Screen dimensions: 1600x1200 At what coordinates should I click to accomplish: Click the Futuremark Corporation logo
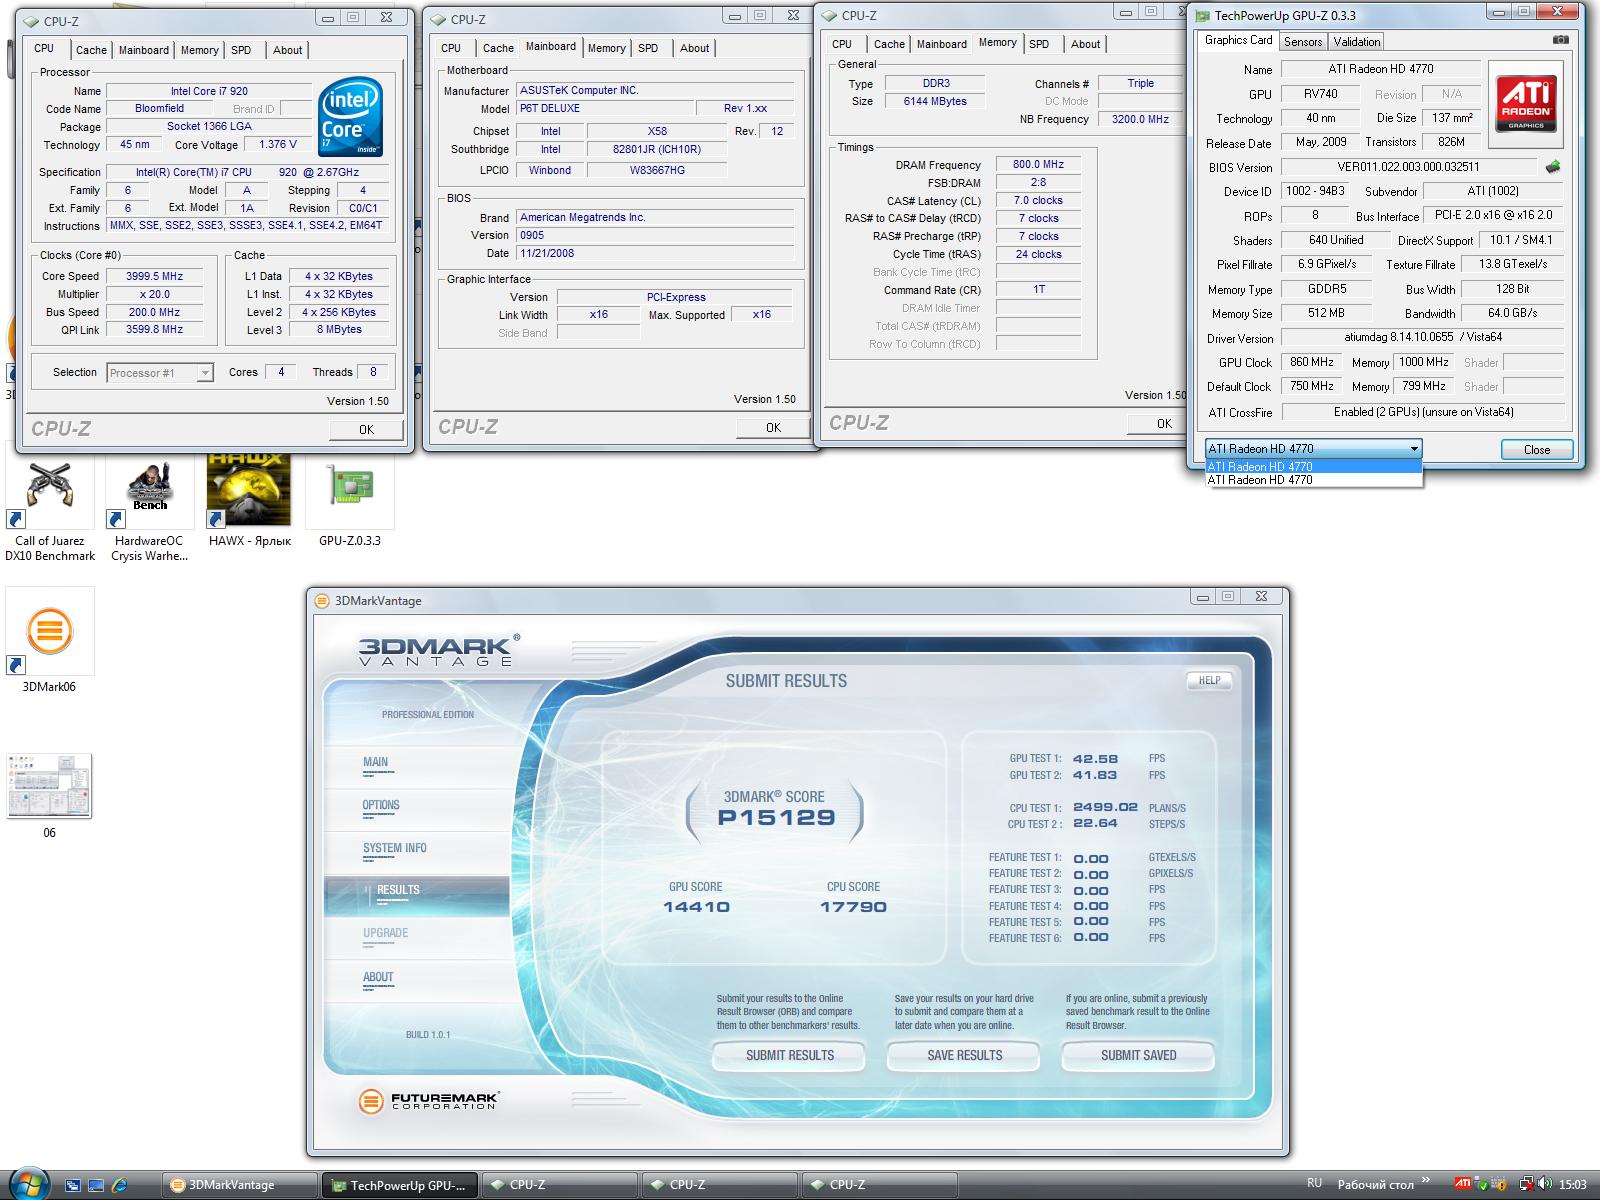pos(428,1102)
